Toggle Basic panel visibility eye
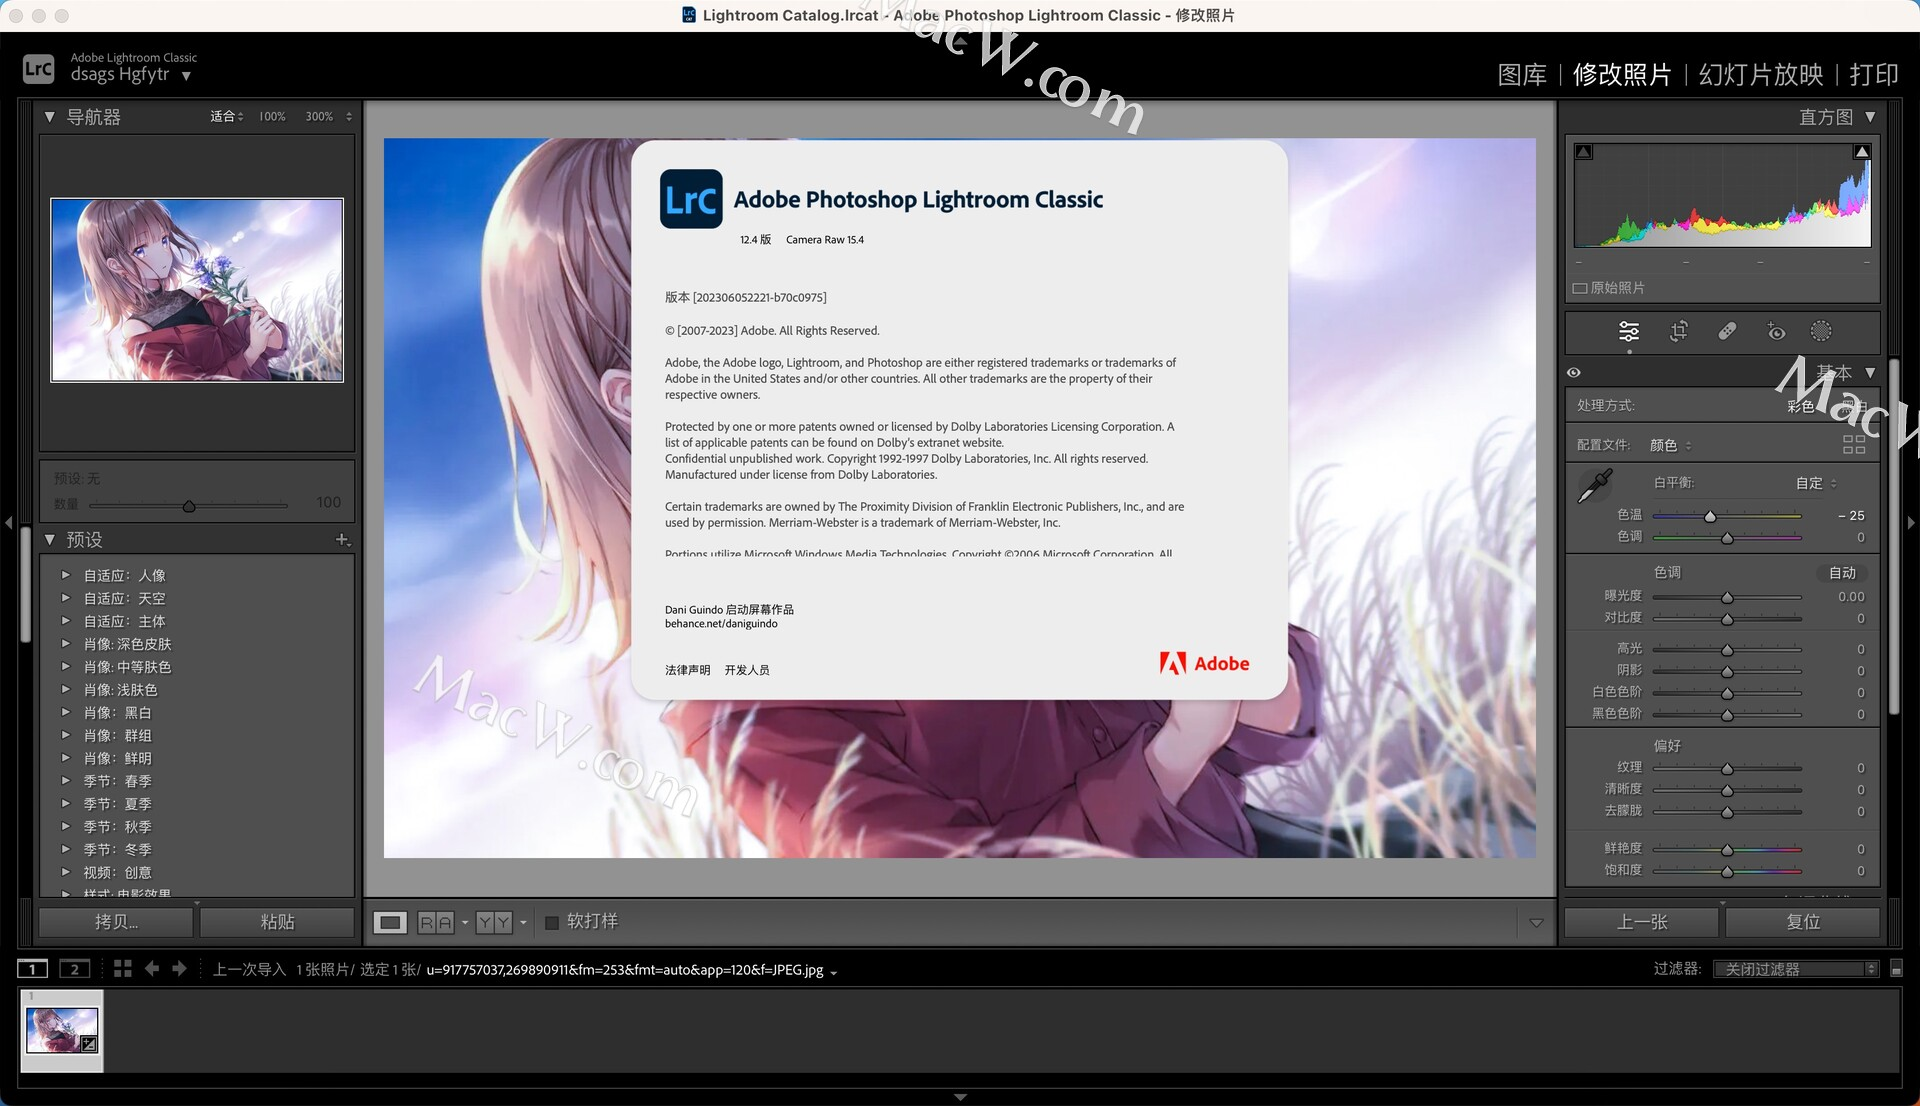 tap(1574, 373)
